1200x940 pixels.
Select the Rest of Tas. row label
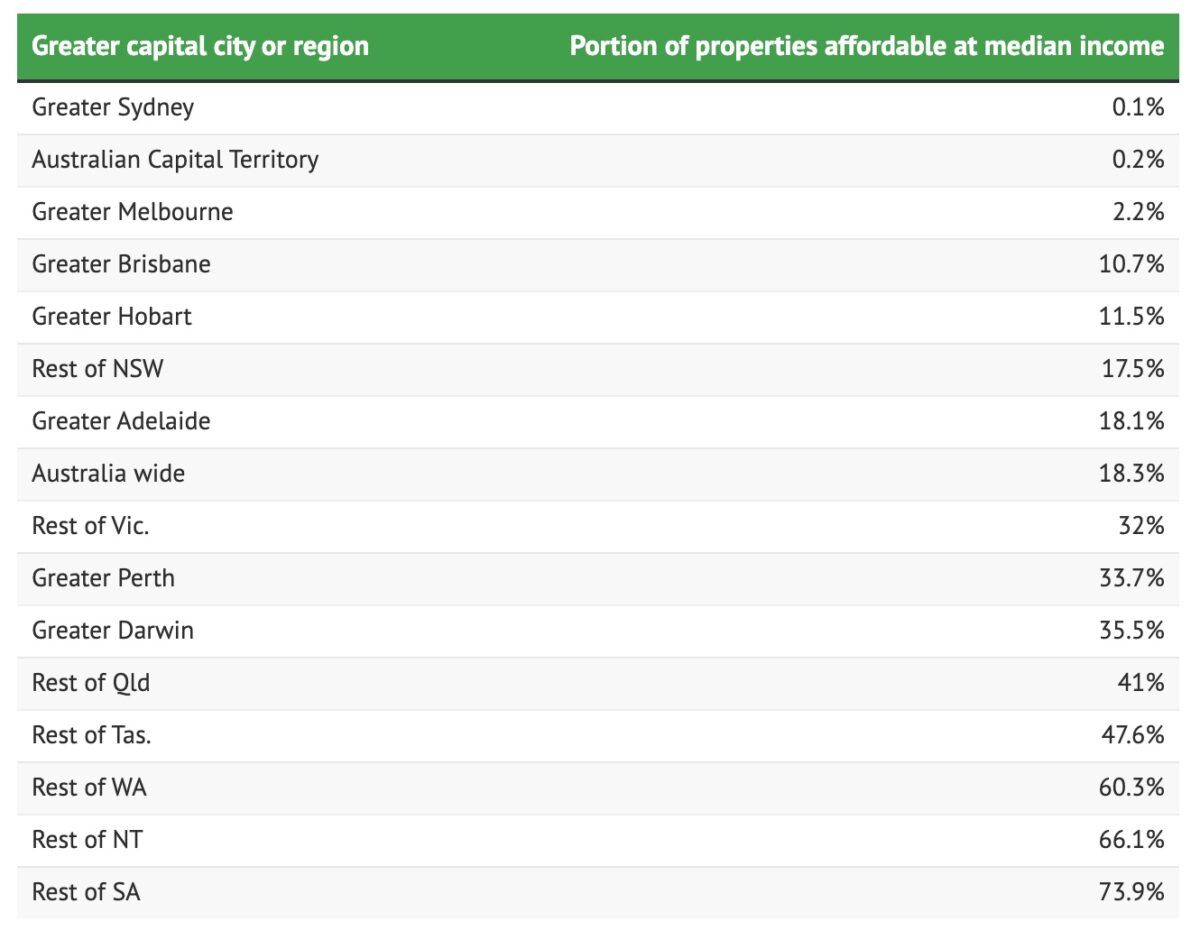[x=92, y=735]
